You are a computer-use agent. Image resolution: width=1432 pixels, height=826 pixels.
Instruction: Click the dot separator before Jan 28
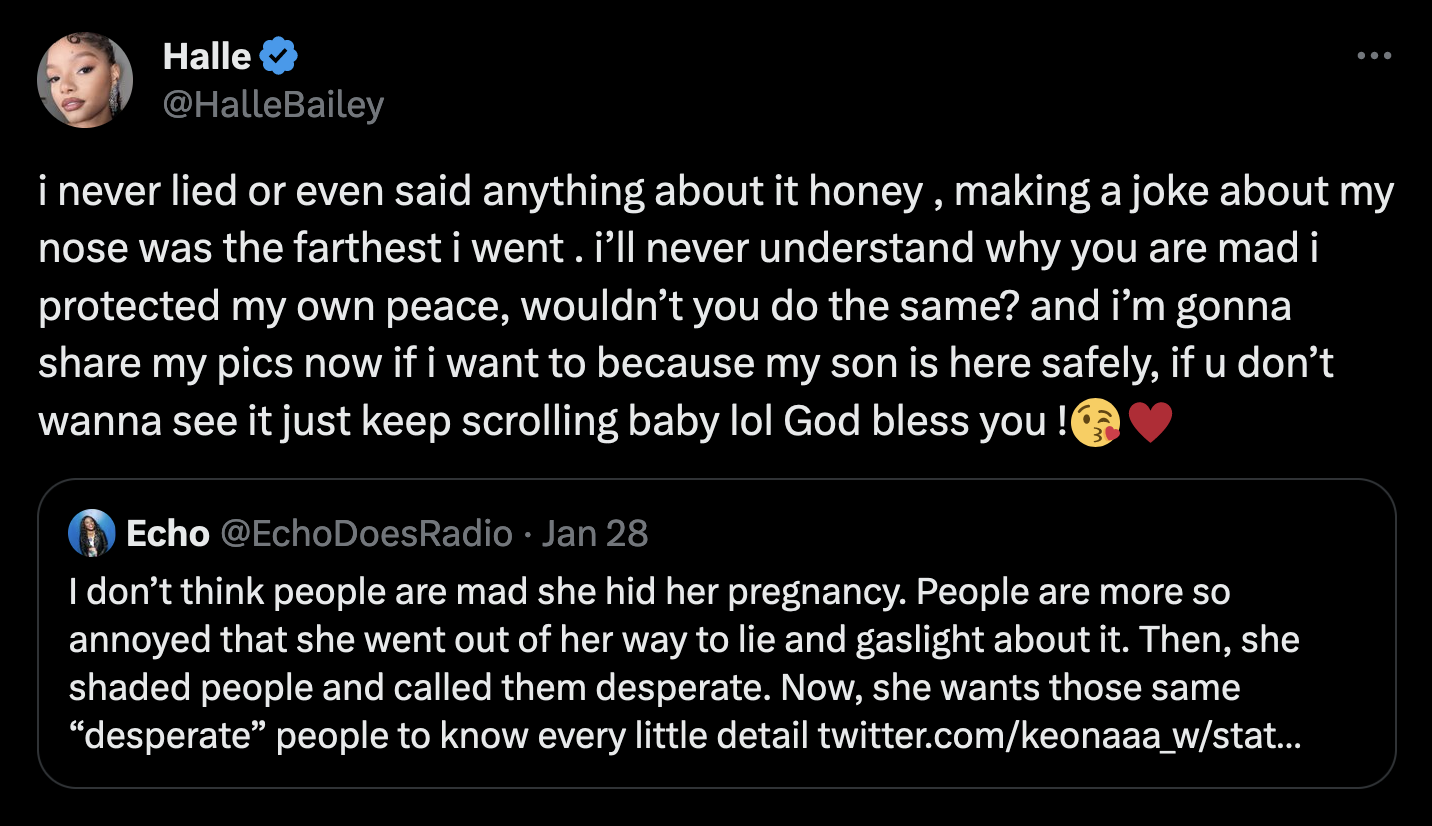click(529, 533)
